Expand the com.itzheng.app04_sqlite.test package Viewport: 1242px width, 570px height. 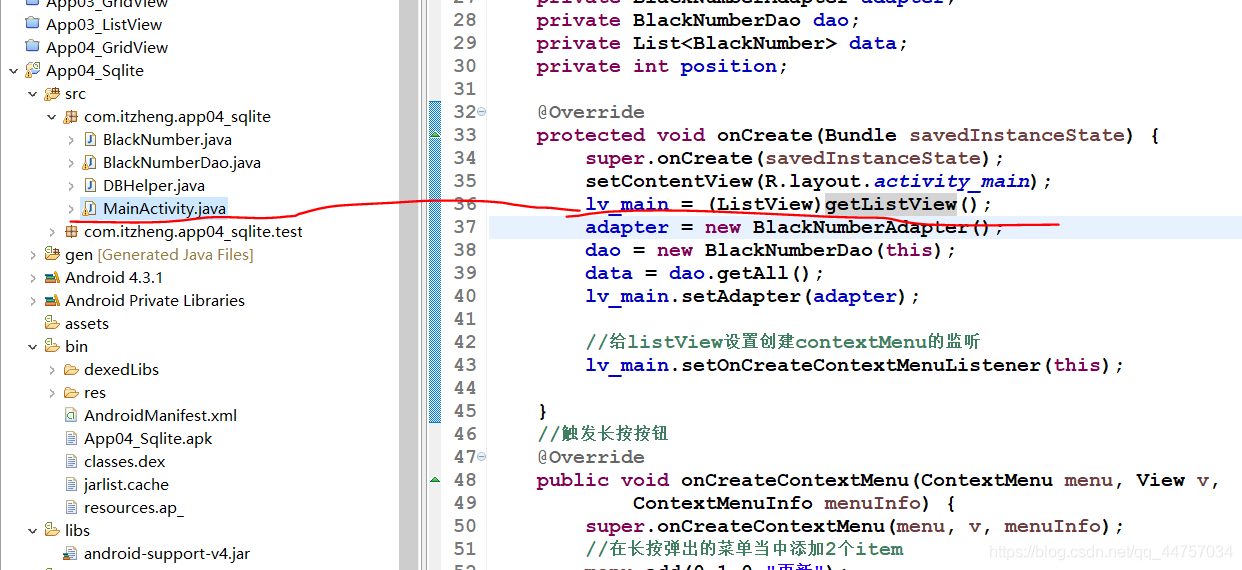(51, 231)
